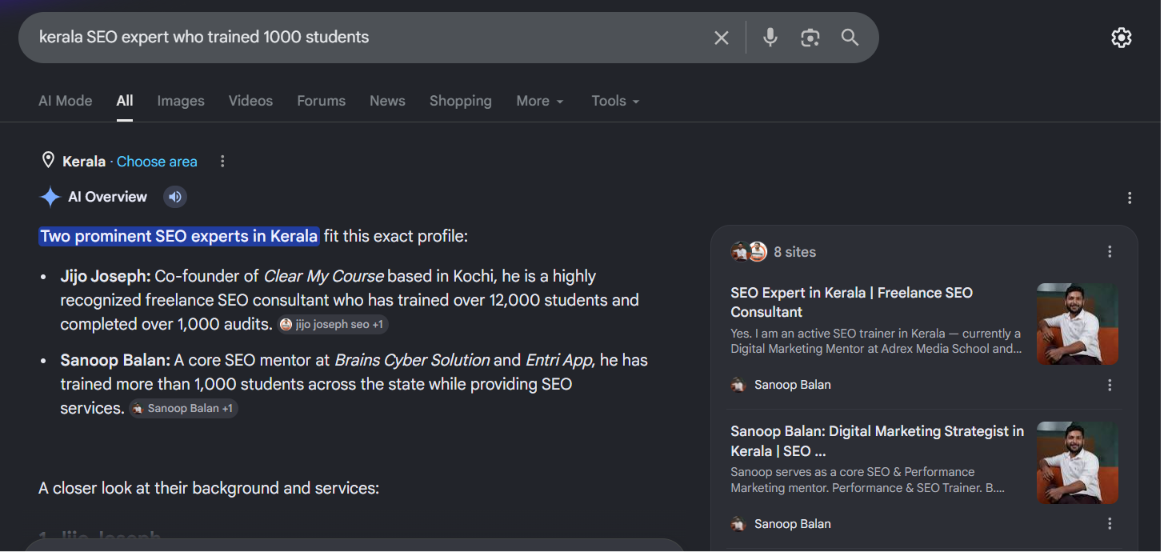Click Sanoop Balan source under Digital Marketing Strategist result
Viewport: 1161px width, 552px height.
pyautogui.click(x=780, y=524)
